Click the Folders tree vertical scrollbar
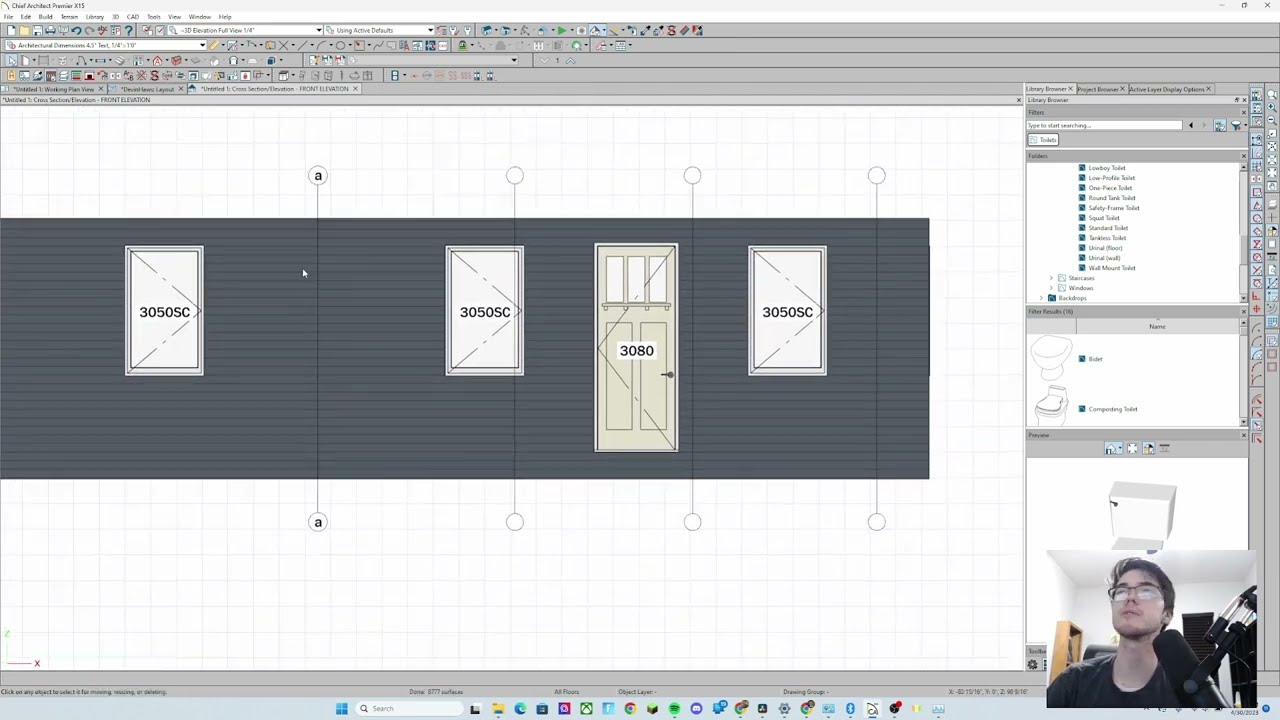The width and height of the screenshot is (1280, 720). click(1243, 232)
